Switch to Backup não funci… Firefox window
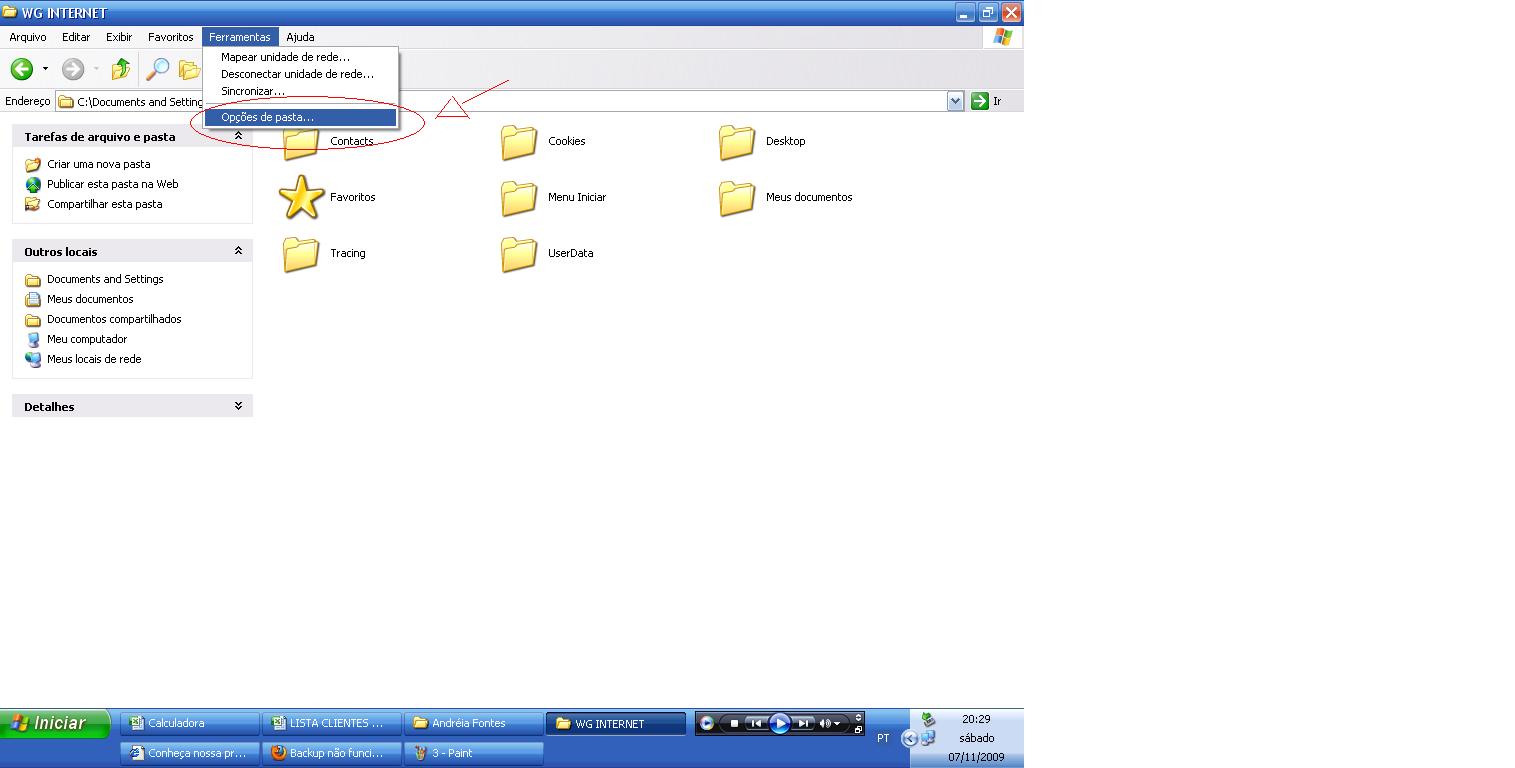 (332, 753)
